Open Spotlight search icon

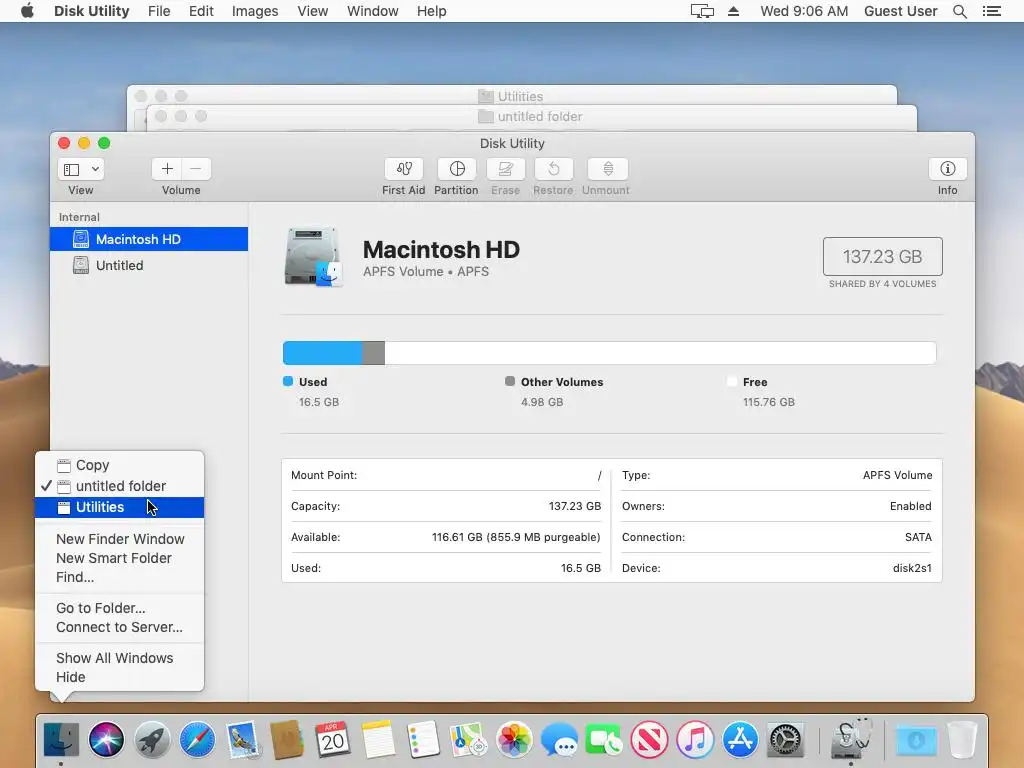[x=959, y=11]
